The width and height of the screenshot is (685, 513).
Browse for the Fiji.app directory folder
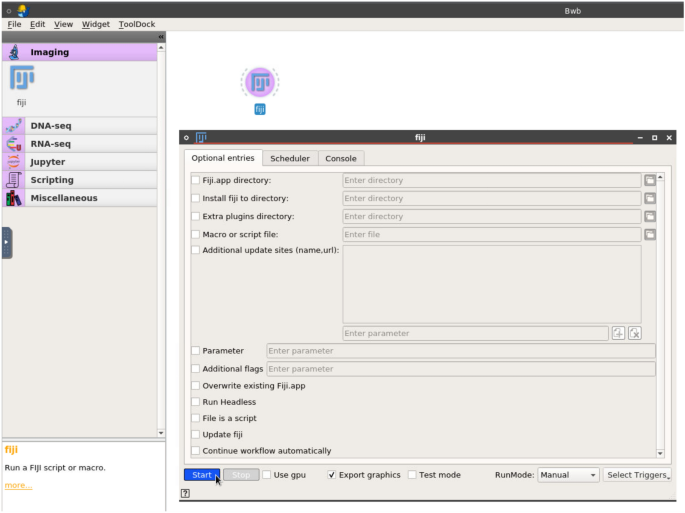649,181
